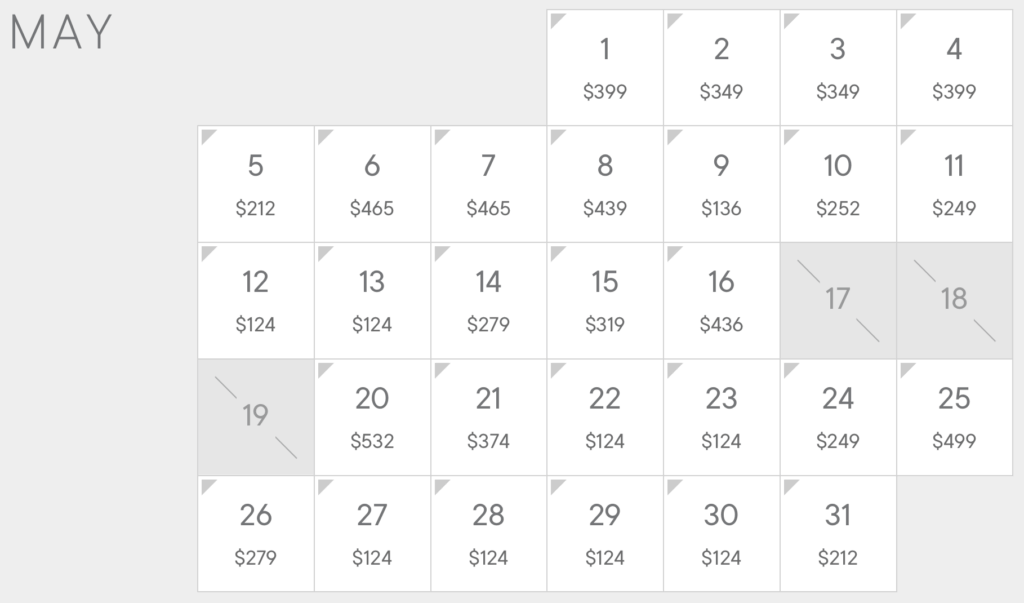Select May 14 priced $279
Image resolution: width=1024 pixels, height=603 pixels.
(488, 301)
